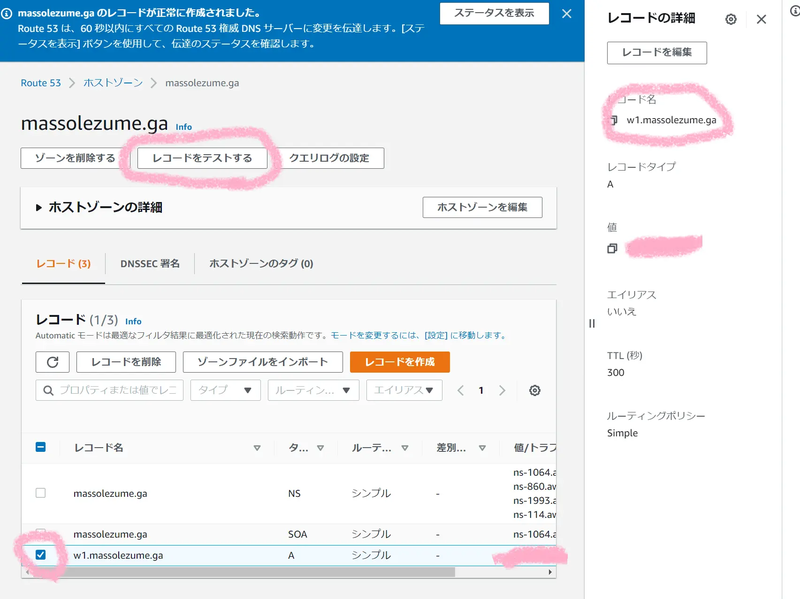Click massolezume.ga NS record name

[110, 493]
